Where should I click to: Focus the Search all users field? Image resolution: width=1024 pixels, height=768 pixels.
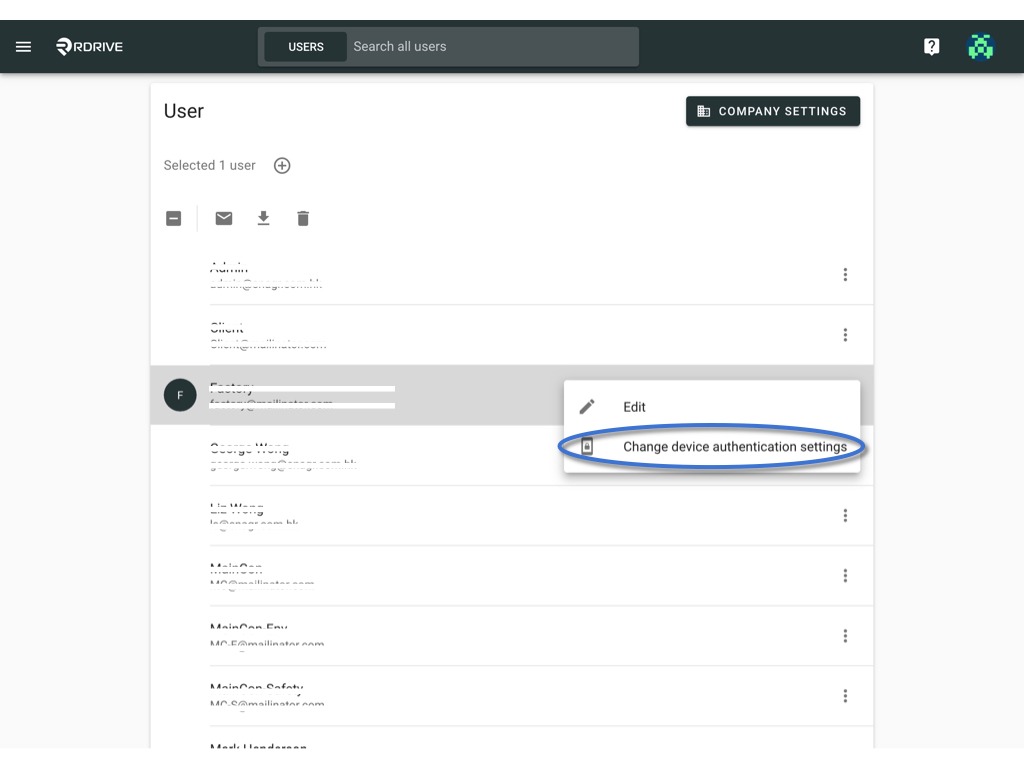tap(492, 47)
